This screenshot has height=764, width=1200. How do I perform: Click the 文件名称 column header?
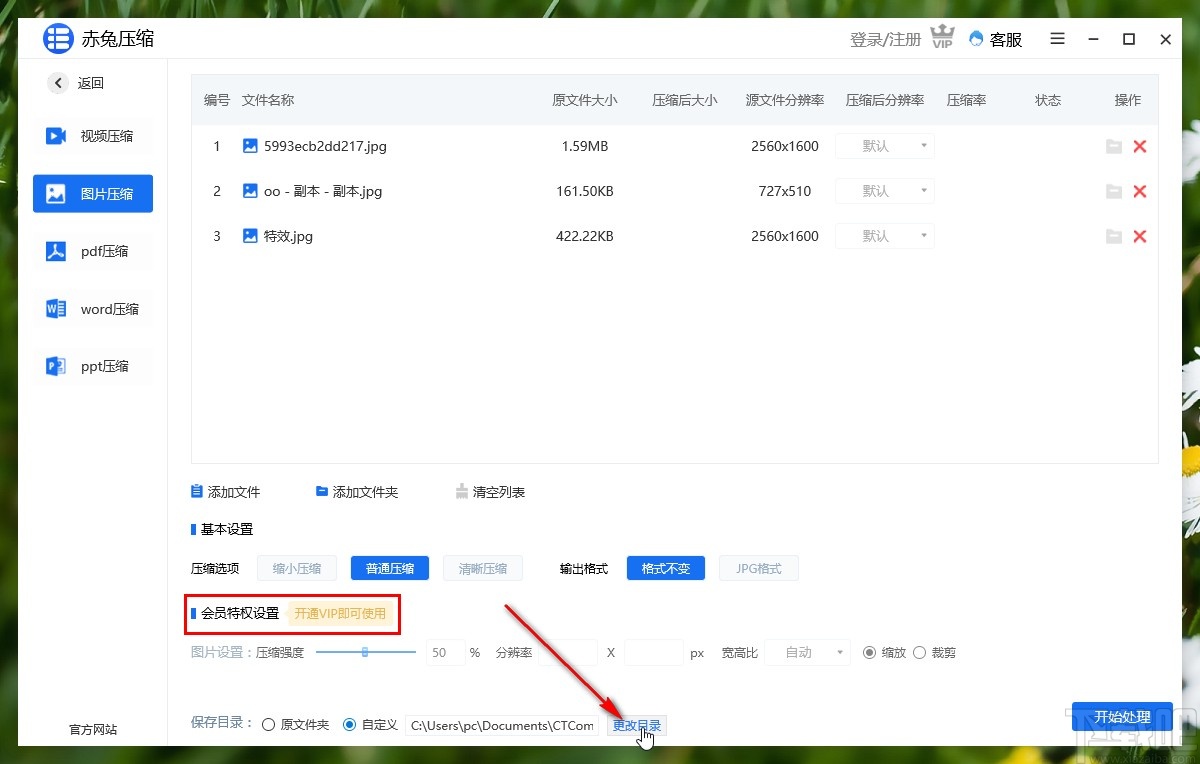(268, 100)
